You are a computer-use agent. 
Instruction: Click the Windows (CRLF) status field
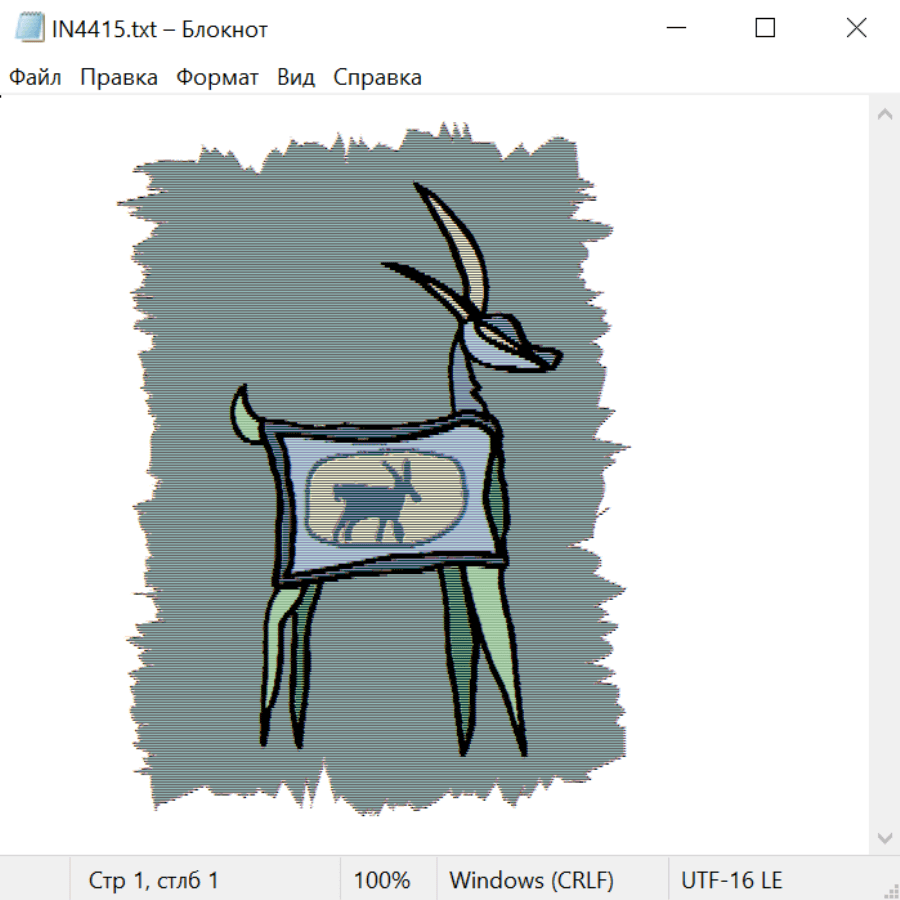click(531, 880)
